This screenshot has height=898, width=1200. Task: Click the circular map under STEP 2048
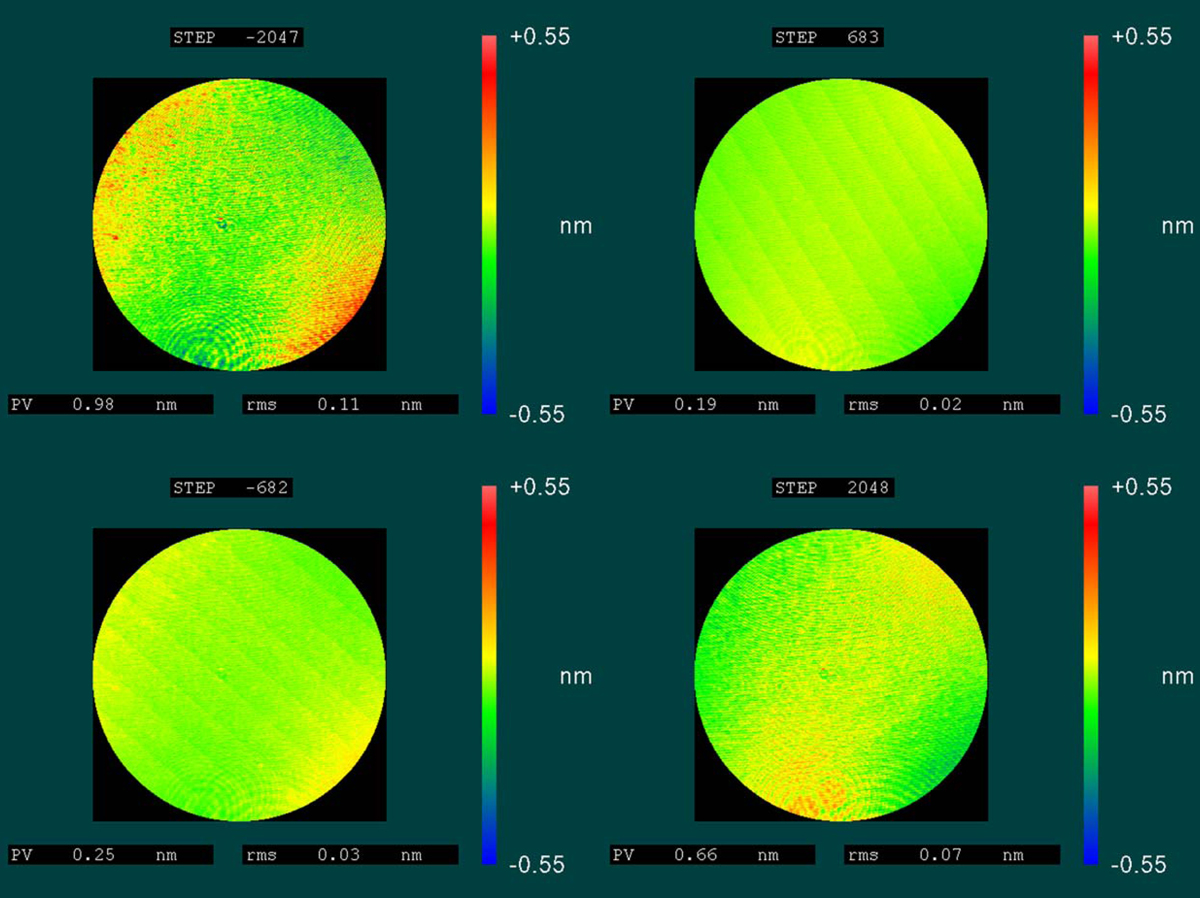tap(841, 674)
